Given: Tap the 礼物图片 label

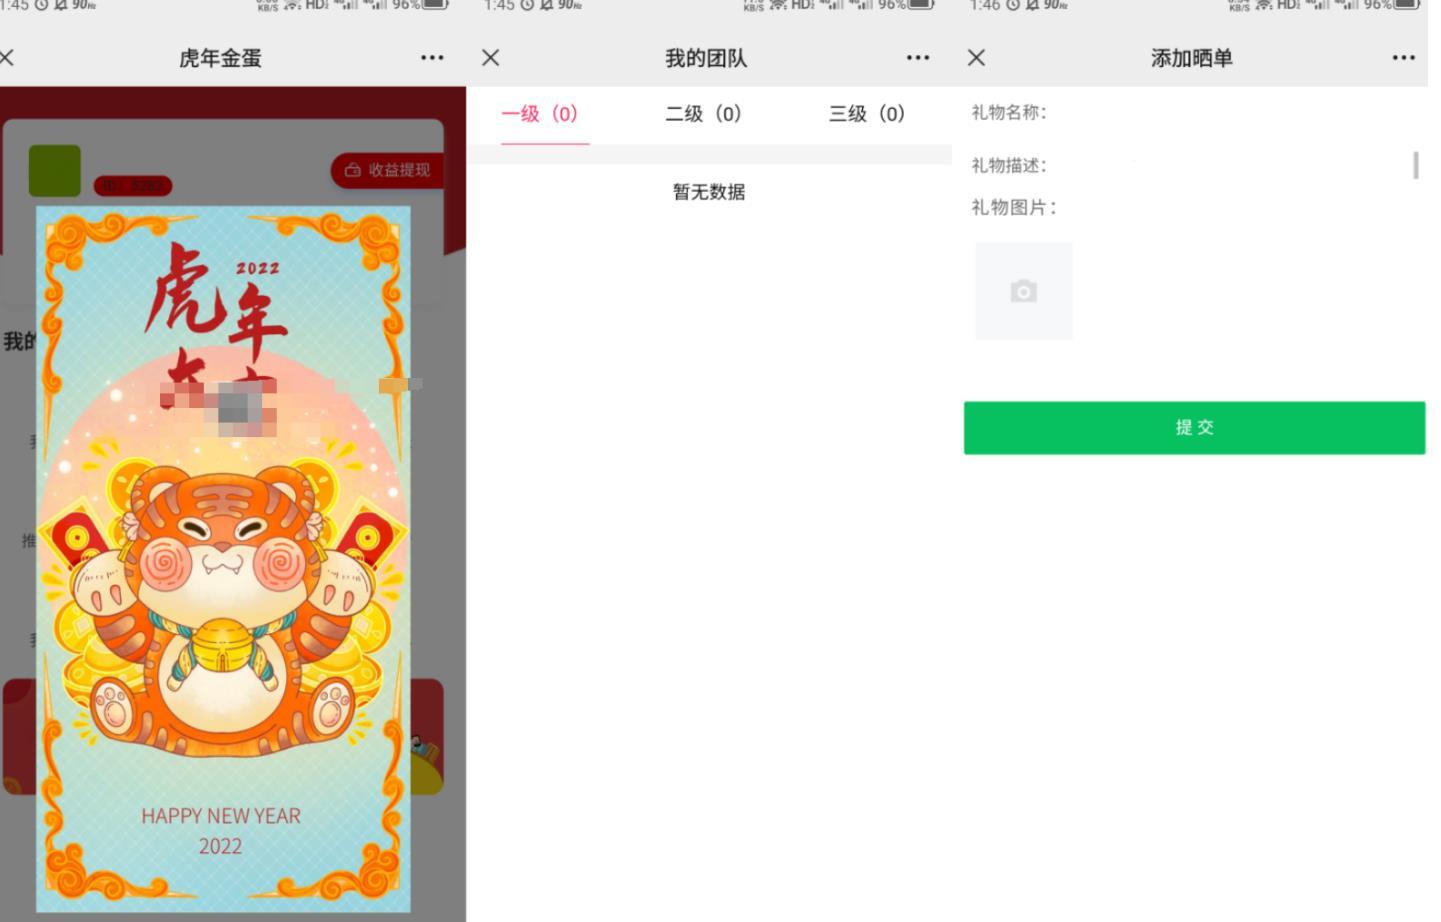Looking at the screenshot, I should click(1014, 208).
